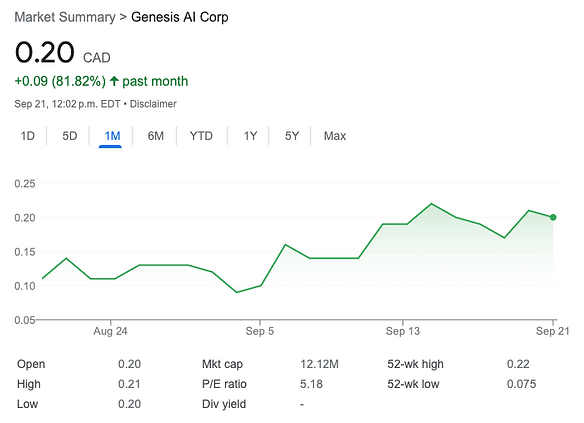Screen dimensions: 584x423
Task: Click the Sep 5 x-axis label
Action: 260,331
